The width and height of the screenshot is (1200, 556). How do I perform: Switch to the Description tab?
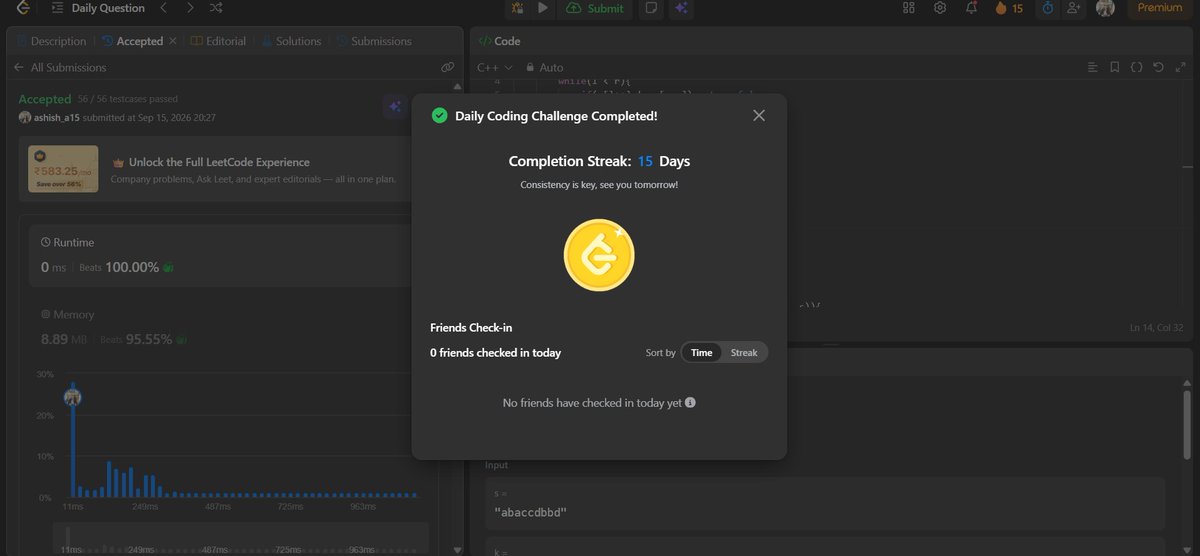coord(51,41)
